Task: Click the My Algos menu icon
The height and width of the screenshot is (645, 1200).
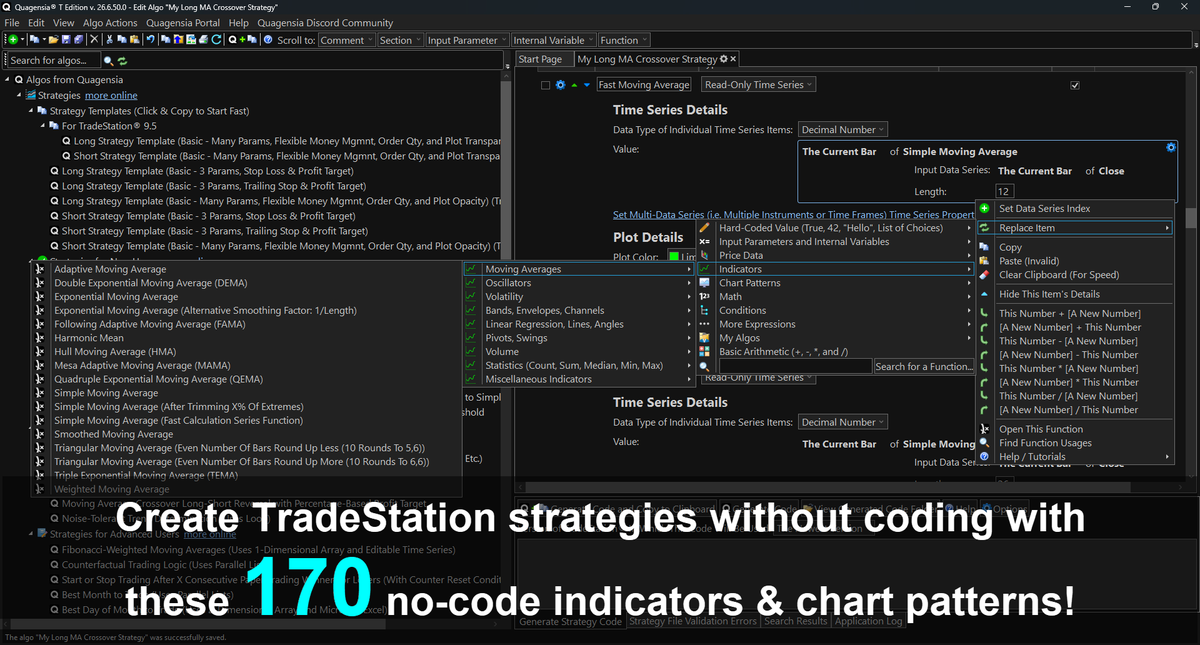Action: coord(705,338)
